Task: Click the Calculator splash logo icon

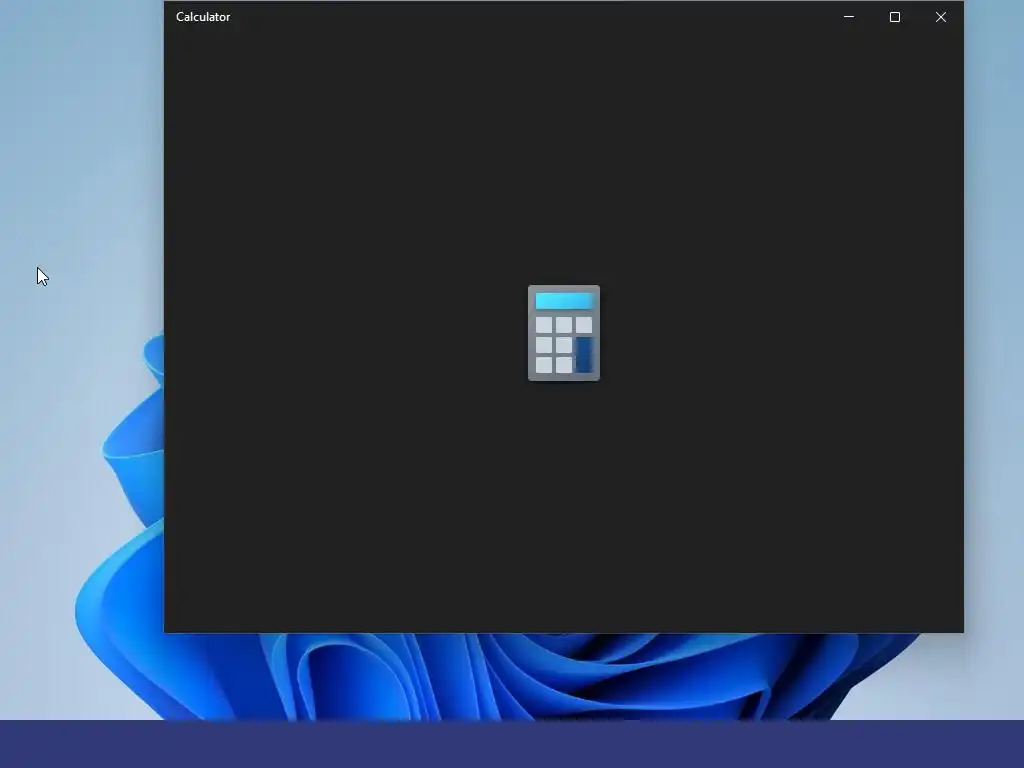Action: [x=564, y=333]
